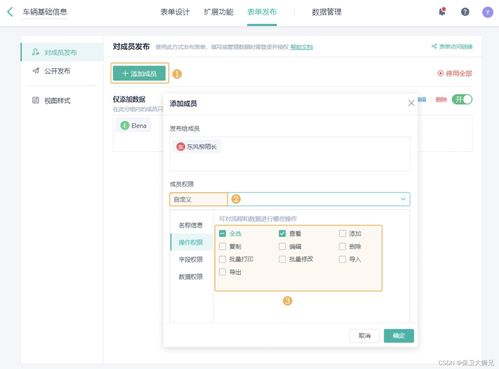Switch to the 字段权限 section

pyautogui.click(x=191, y=259)
